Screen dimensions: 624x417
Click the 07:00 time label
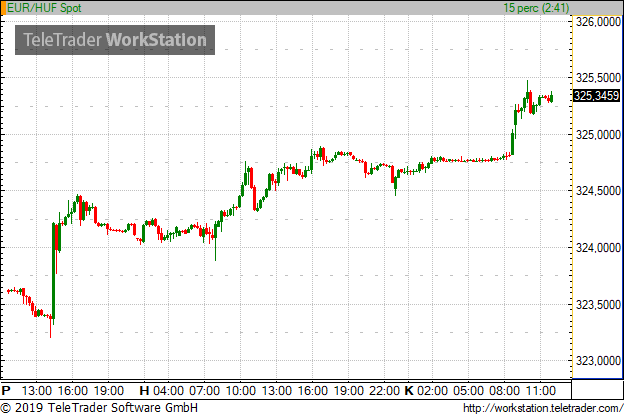pos(204,390)
